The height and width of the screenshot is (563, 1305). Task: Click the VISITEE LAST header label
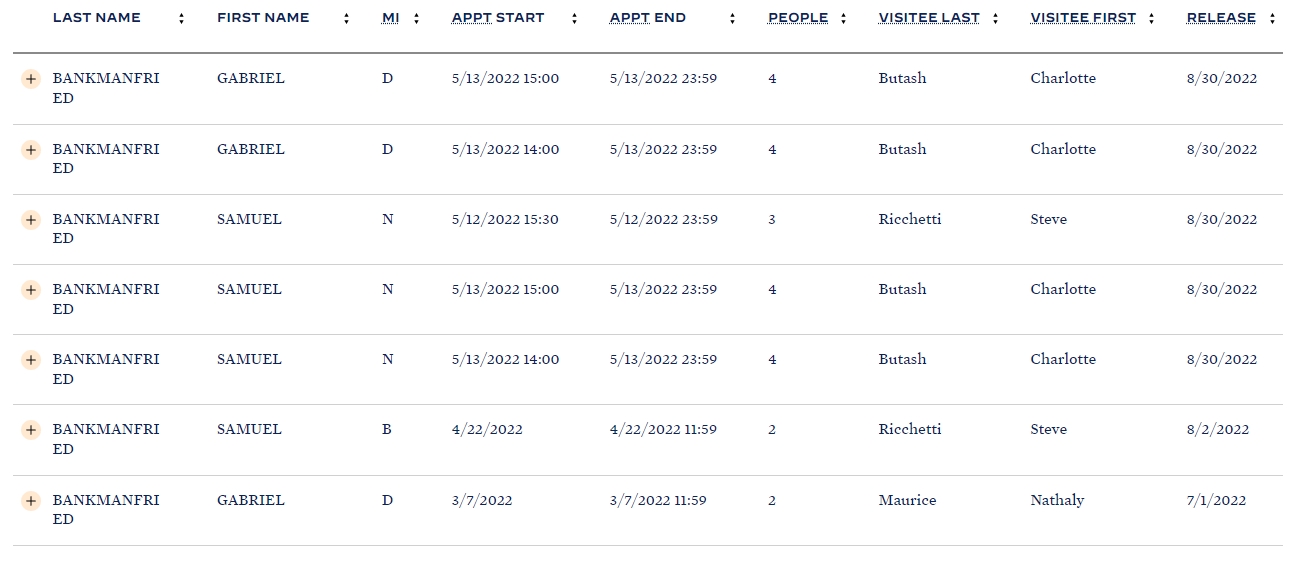(928, 18)
